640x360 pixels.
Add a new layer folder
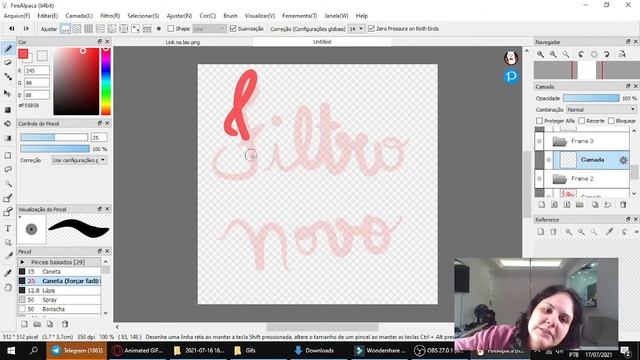tap(580, 204)
